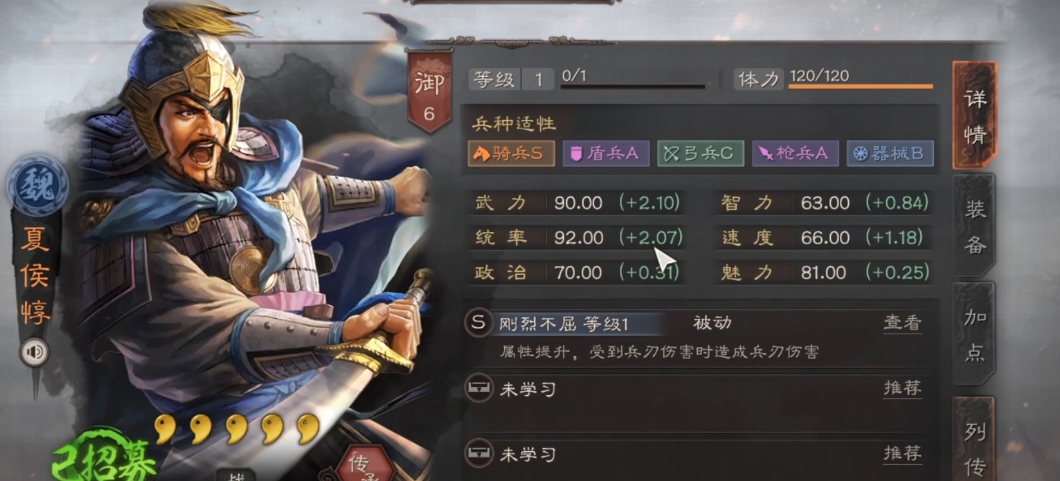Click 查看 to view 刚烈不屈 skill
Screen dimensions: 1060x481
[x=902, y=323]
